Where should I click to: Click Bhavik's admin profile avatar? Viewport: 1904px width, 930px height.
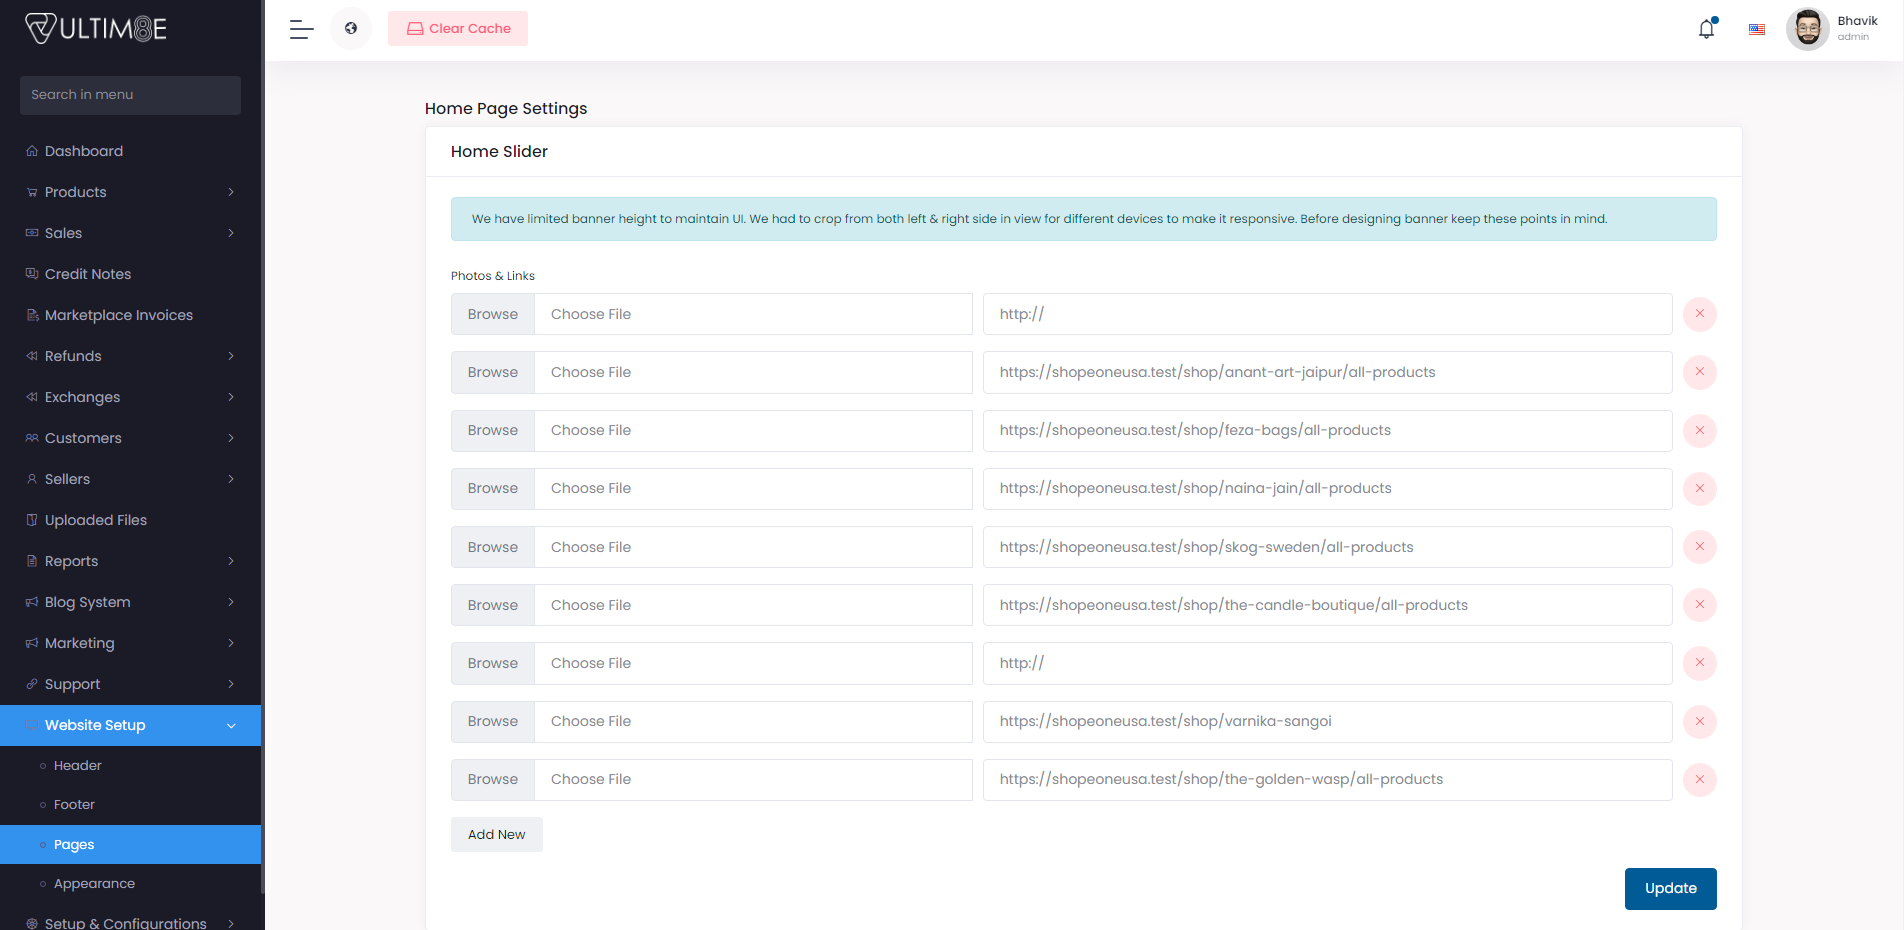pos(1807,29)
